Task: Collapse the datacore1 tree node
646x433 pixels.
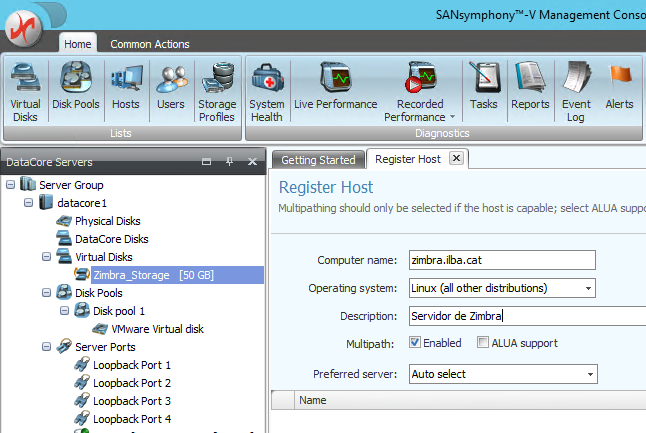Action: point(28,203)
